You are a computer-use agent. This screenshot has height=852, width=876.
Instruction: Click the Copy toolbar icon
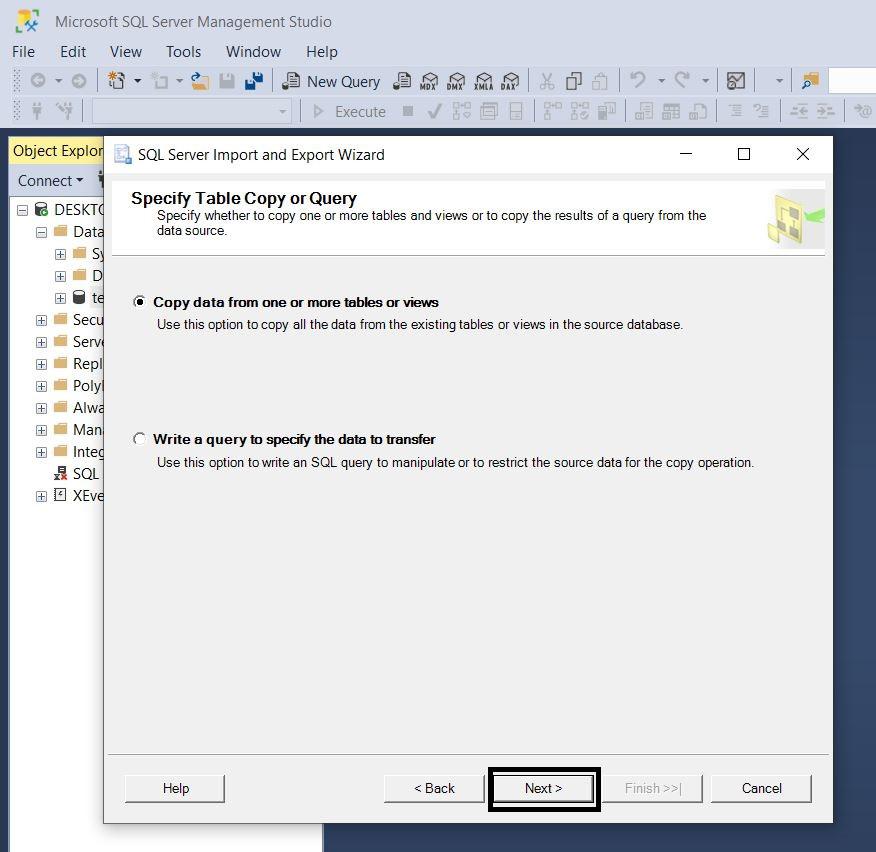[574, 82]
